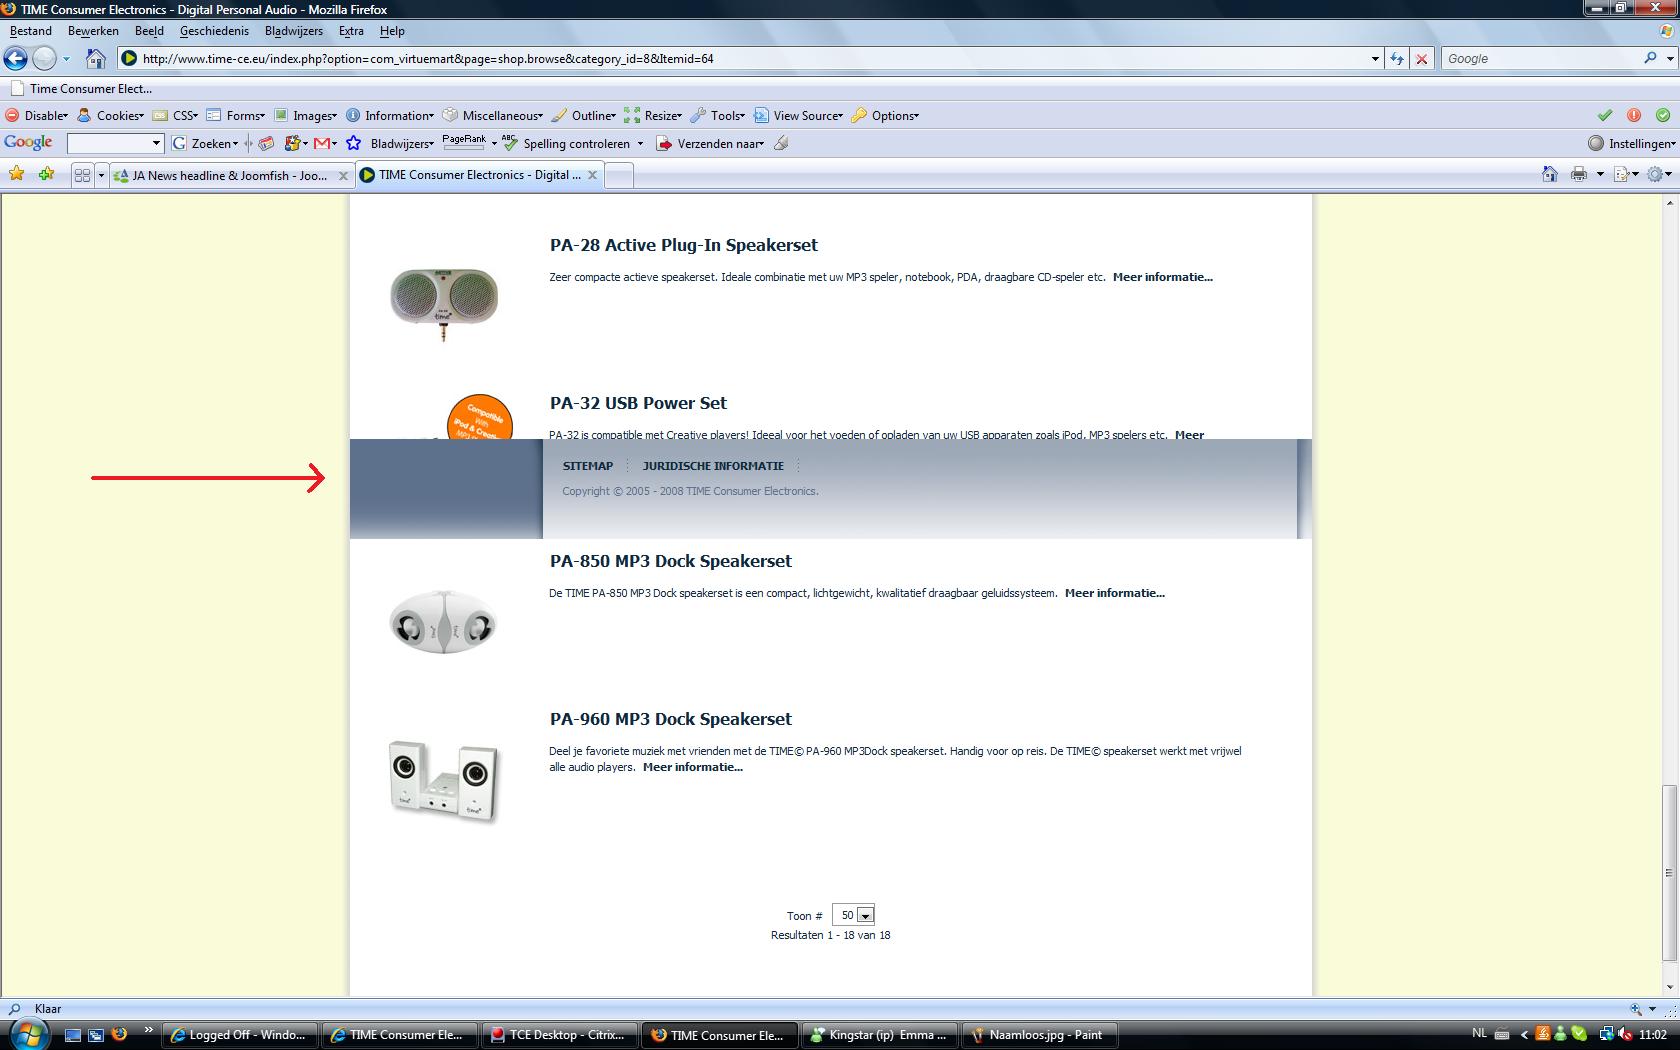
Task: Open the Options dropdown menu
Action: pos(885,115)
